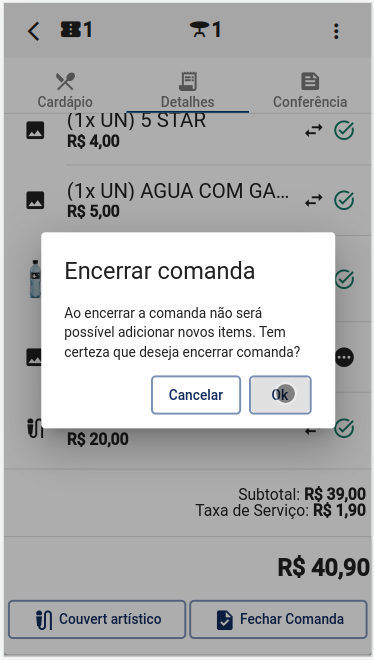Select the Detalhes tab
This screenshot has height=660, width=374.
[188, 90]
